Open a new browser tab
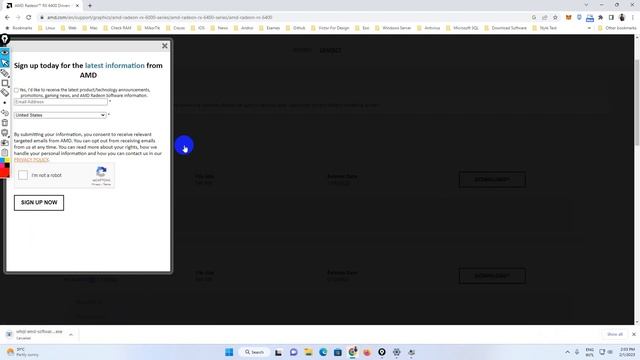640x360 pixels. click(x=90, y=6)
